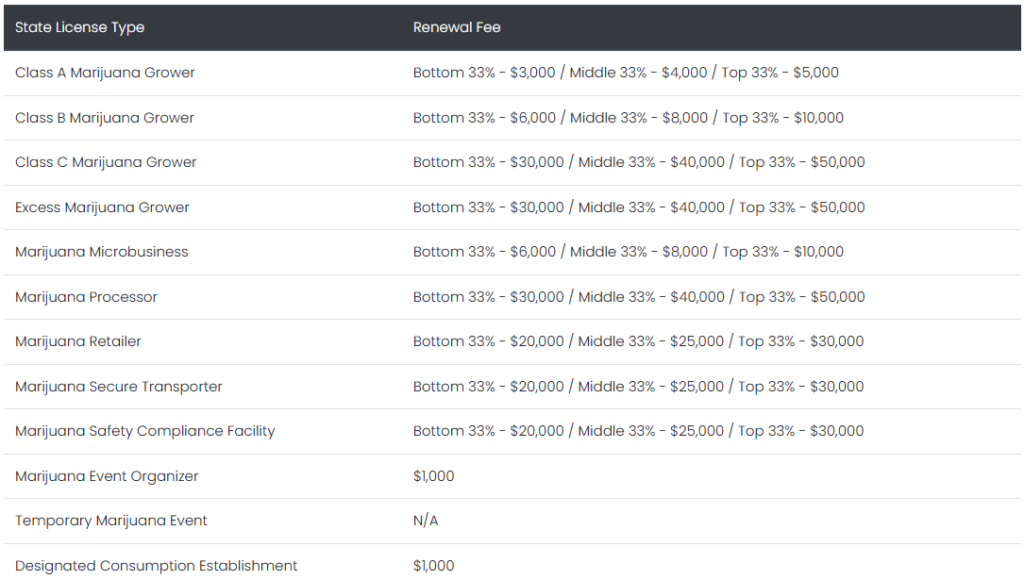Select the Marijuana Microbusiness license row
Image resolution: width=1024 pixels, height=580 pixels.
[x=102, y=252]
